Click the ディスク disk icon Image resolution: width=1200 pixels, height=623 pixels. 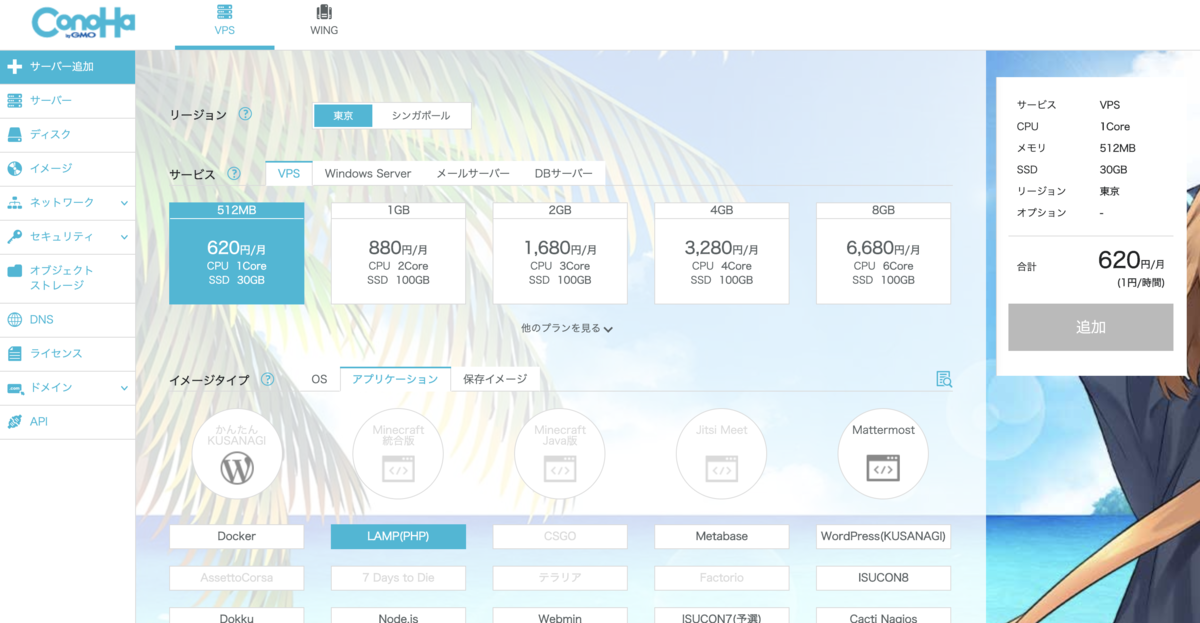click(x=14, y=134)
